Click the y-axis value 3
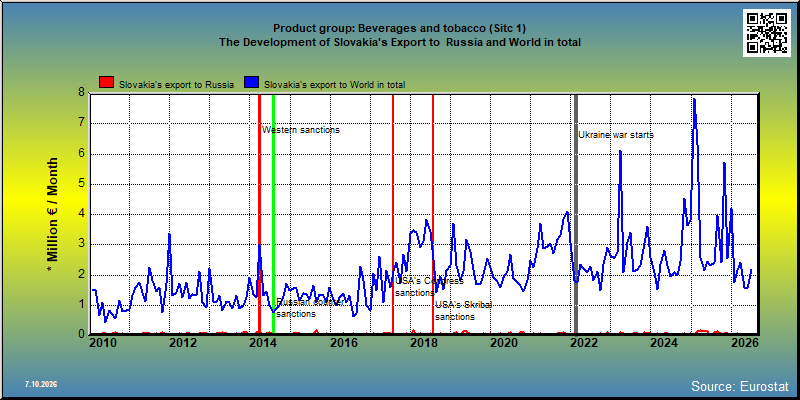800x400 pixels. pyautogui.click(x=81, y=244)
